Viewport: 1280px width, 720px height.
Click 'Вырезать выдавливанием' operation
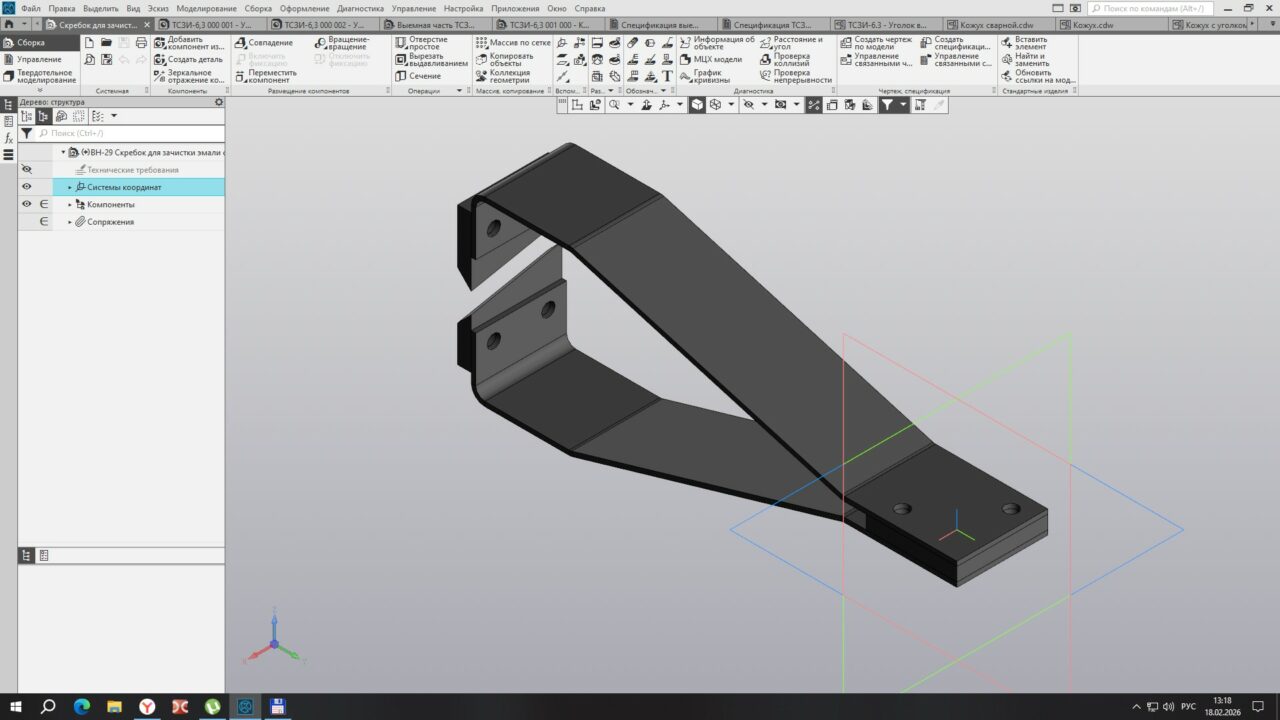coord(431,60)
